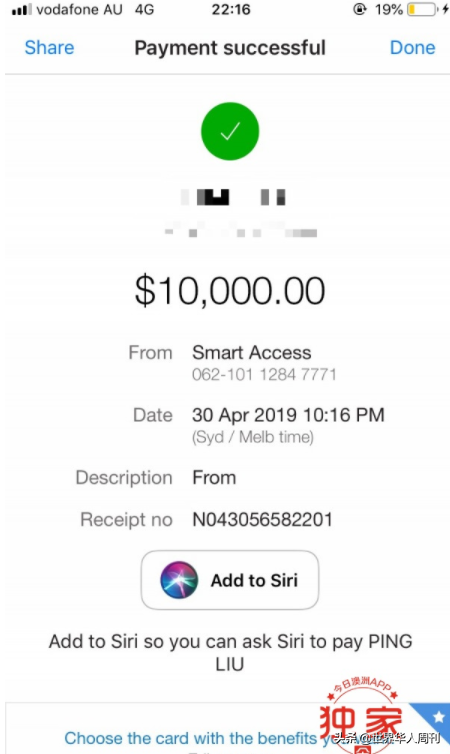The height and width of the screenshot is (754, 450).
Task: Open Share in the navigation bar
Action: coord(50,48)
